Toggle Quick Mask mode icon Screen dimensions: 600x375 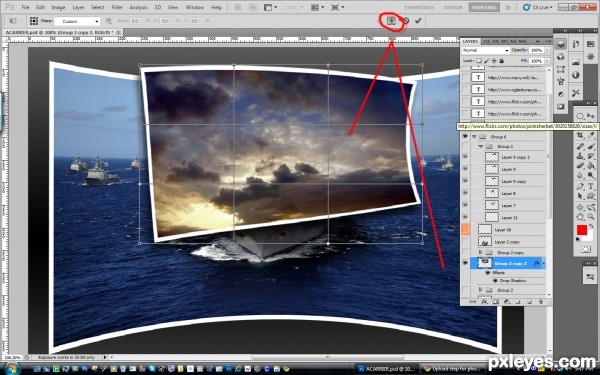coord(586,249)
